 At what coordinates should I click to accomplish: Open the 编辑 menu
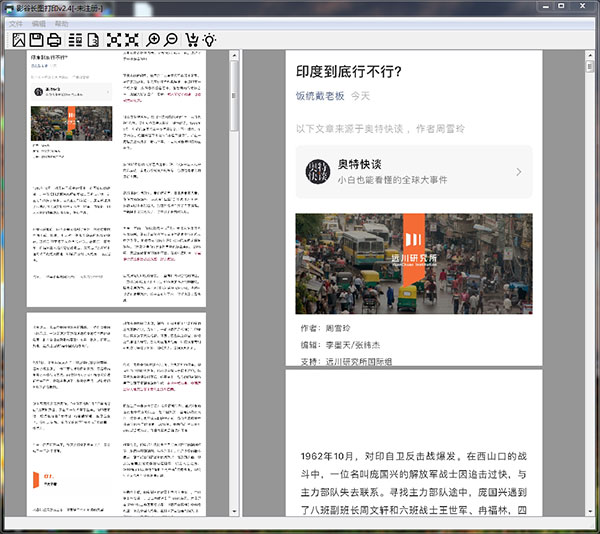(x=39, y=22)
